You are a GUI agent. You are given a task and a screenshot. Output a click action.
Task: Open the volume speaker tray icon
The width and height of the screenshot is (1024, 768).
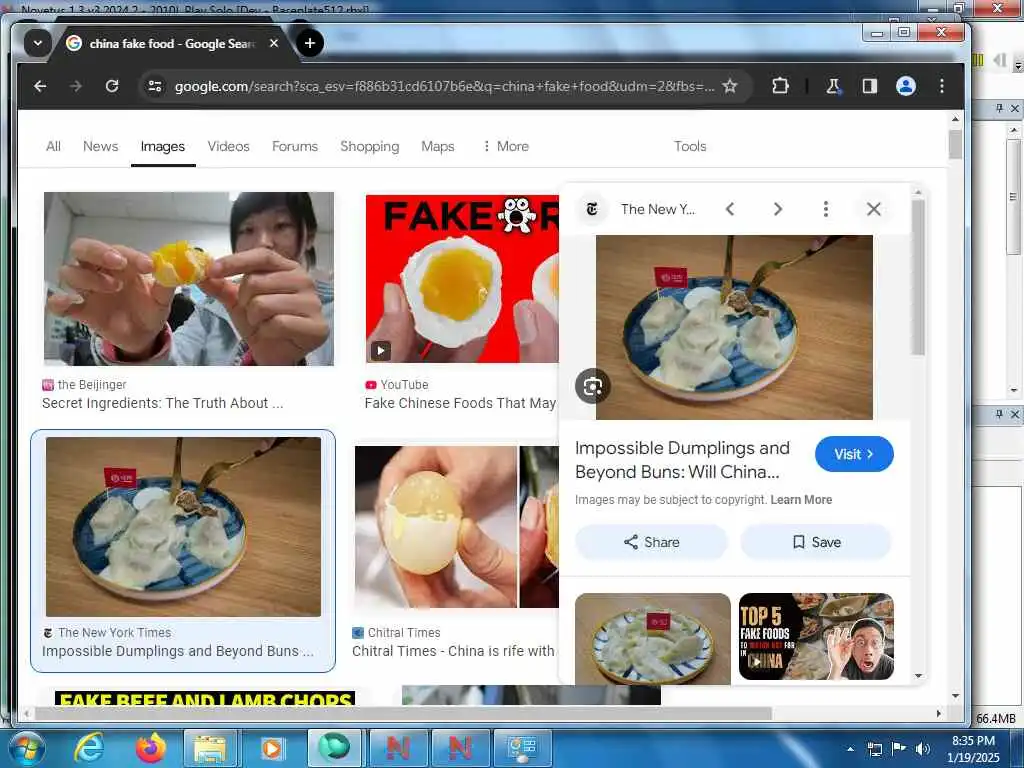pyautogui.click(x=923, y=749)
